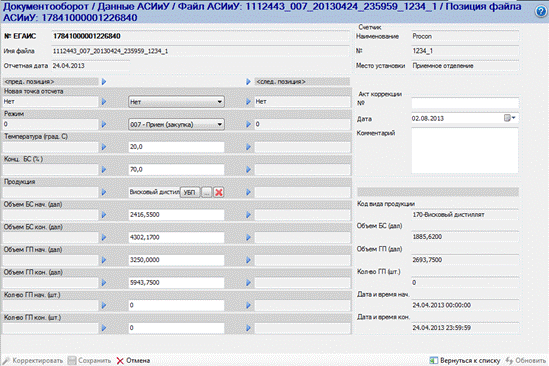
Task: Click Объем БС кон. field 4302,1700
Action: [x=176, y=237]
